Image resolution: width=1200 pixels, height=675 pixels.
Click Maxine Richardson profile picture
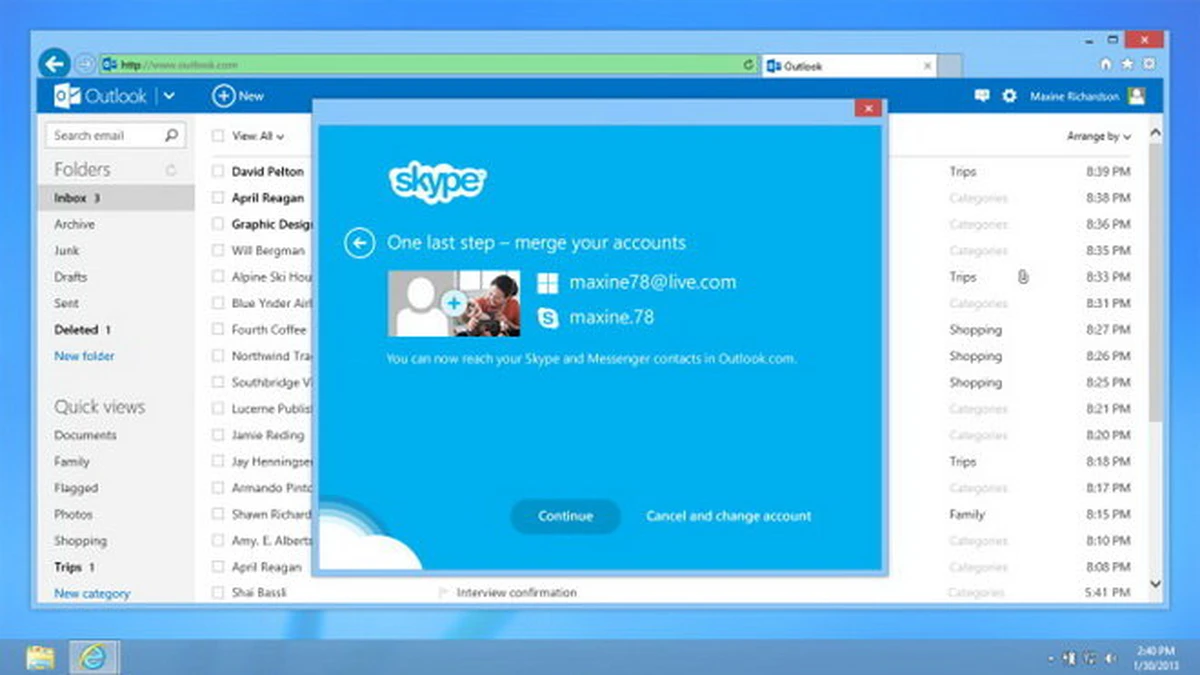coord(1136,96)
